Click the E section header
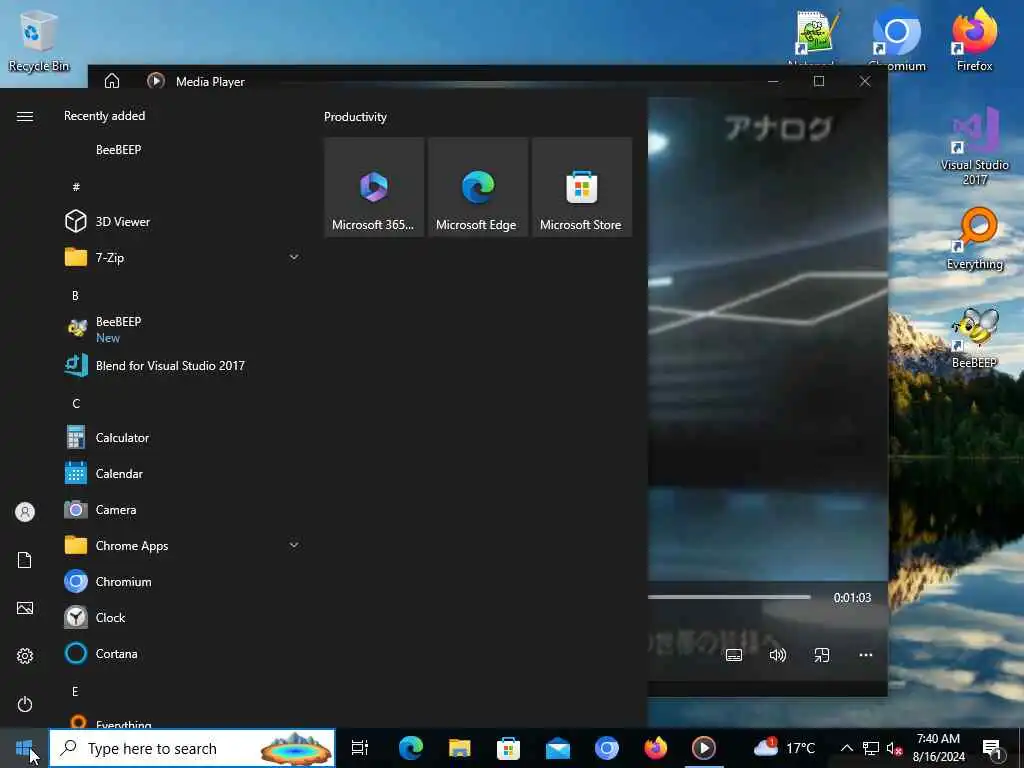 tap(75, 692)
